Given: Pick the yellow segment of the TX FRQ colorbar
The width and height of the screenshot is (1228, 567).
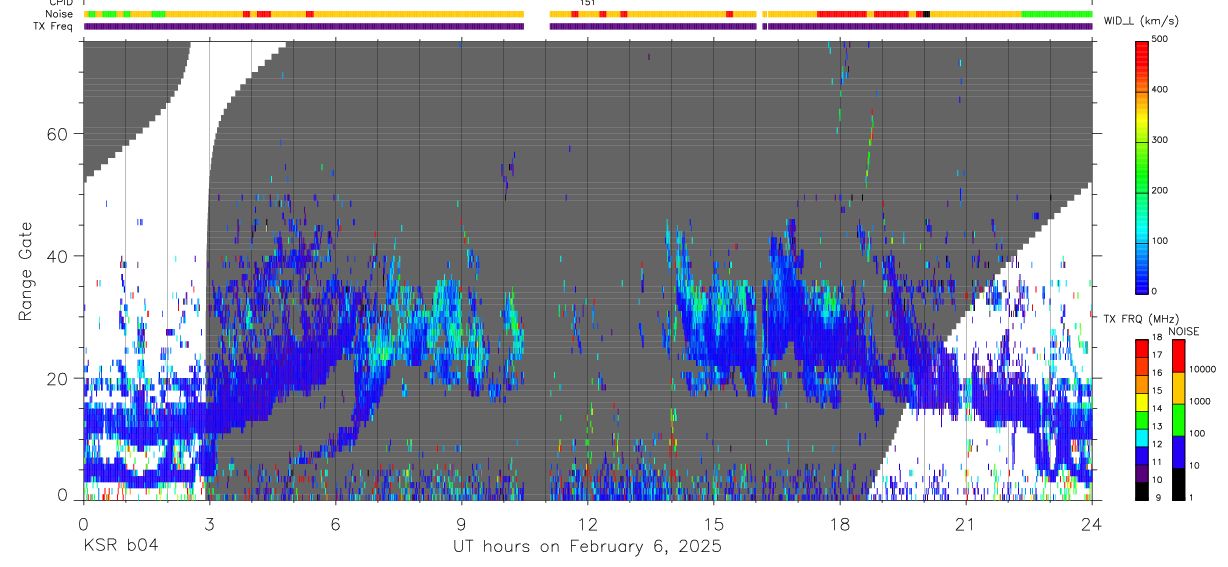Looking at the screenshot, I should [x=1142, y=402].
